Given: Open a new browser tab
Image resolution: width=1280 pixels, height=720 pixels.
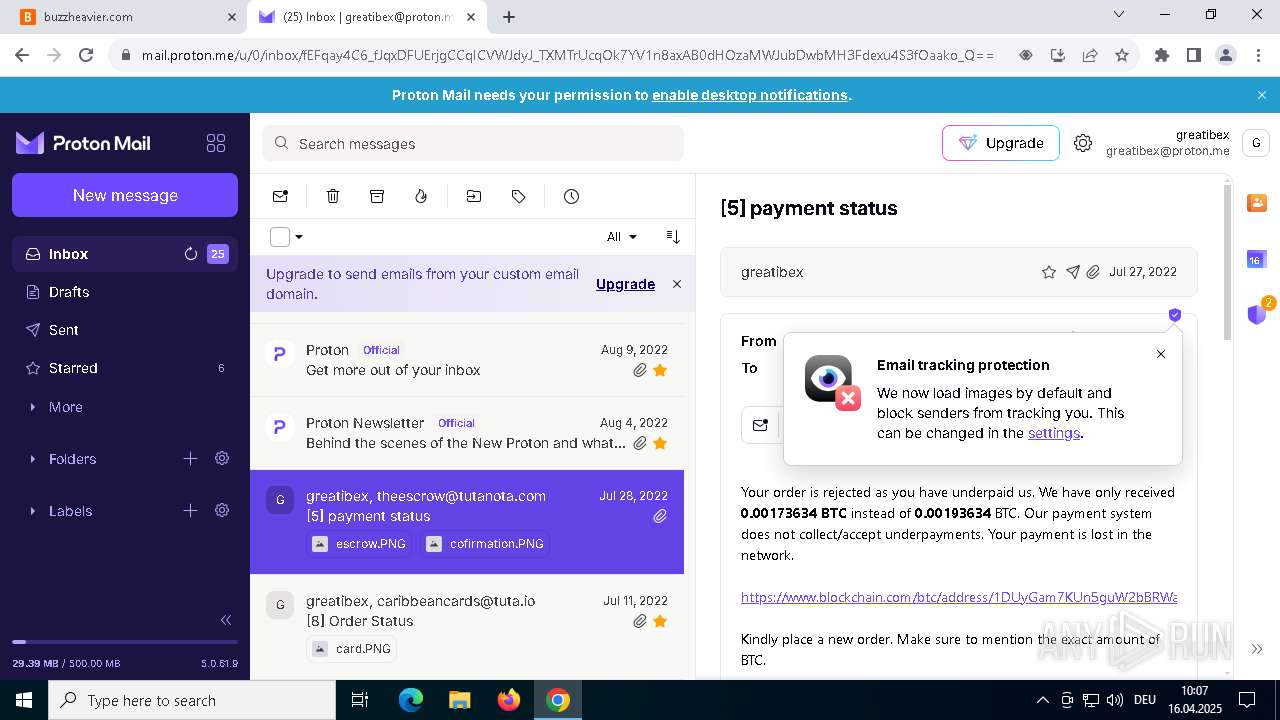Looking at the screenshot, I should pos(509,17).
